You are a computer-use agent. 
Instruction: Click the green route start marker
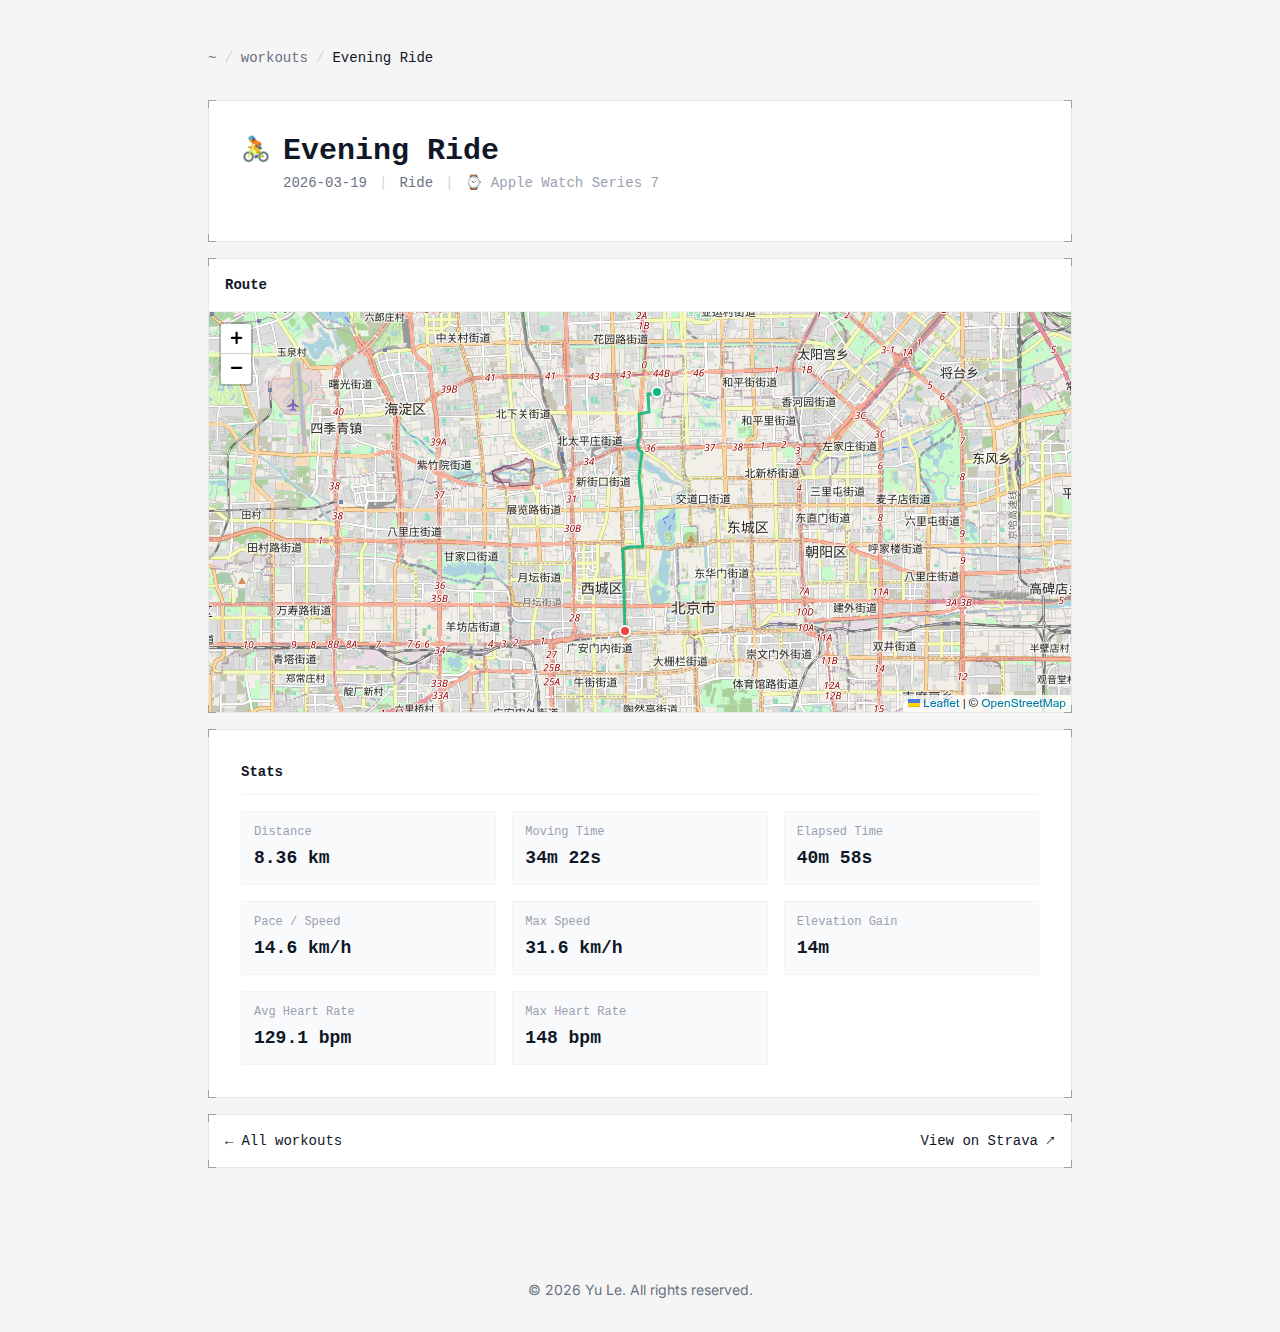pyautogui.click(x=656, y=391)
